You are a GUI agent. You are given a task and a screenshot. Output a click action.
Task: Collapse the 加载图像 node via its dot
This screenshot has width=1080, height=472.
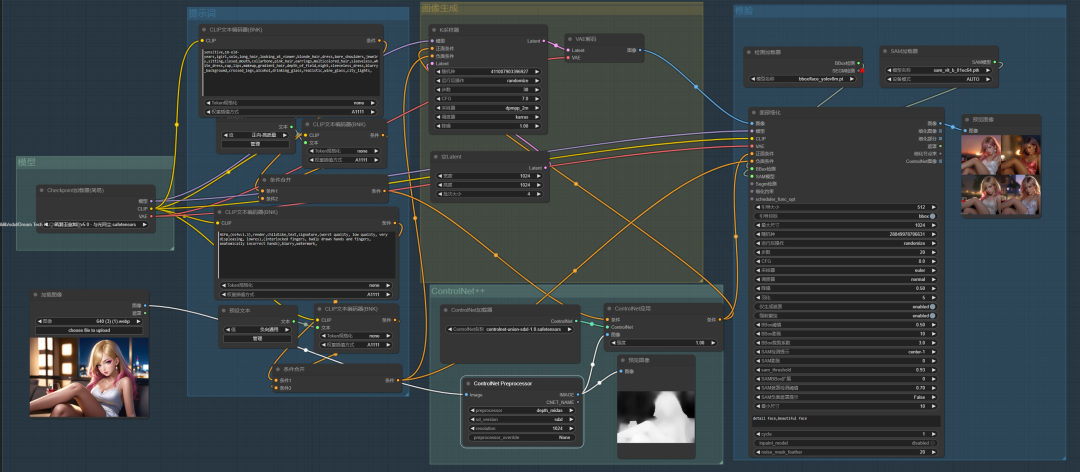tap(36, 295)
